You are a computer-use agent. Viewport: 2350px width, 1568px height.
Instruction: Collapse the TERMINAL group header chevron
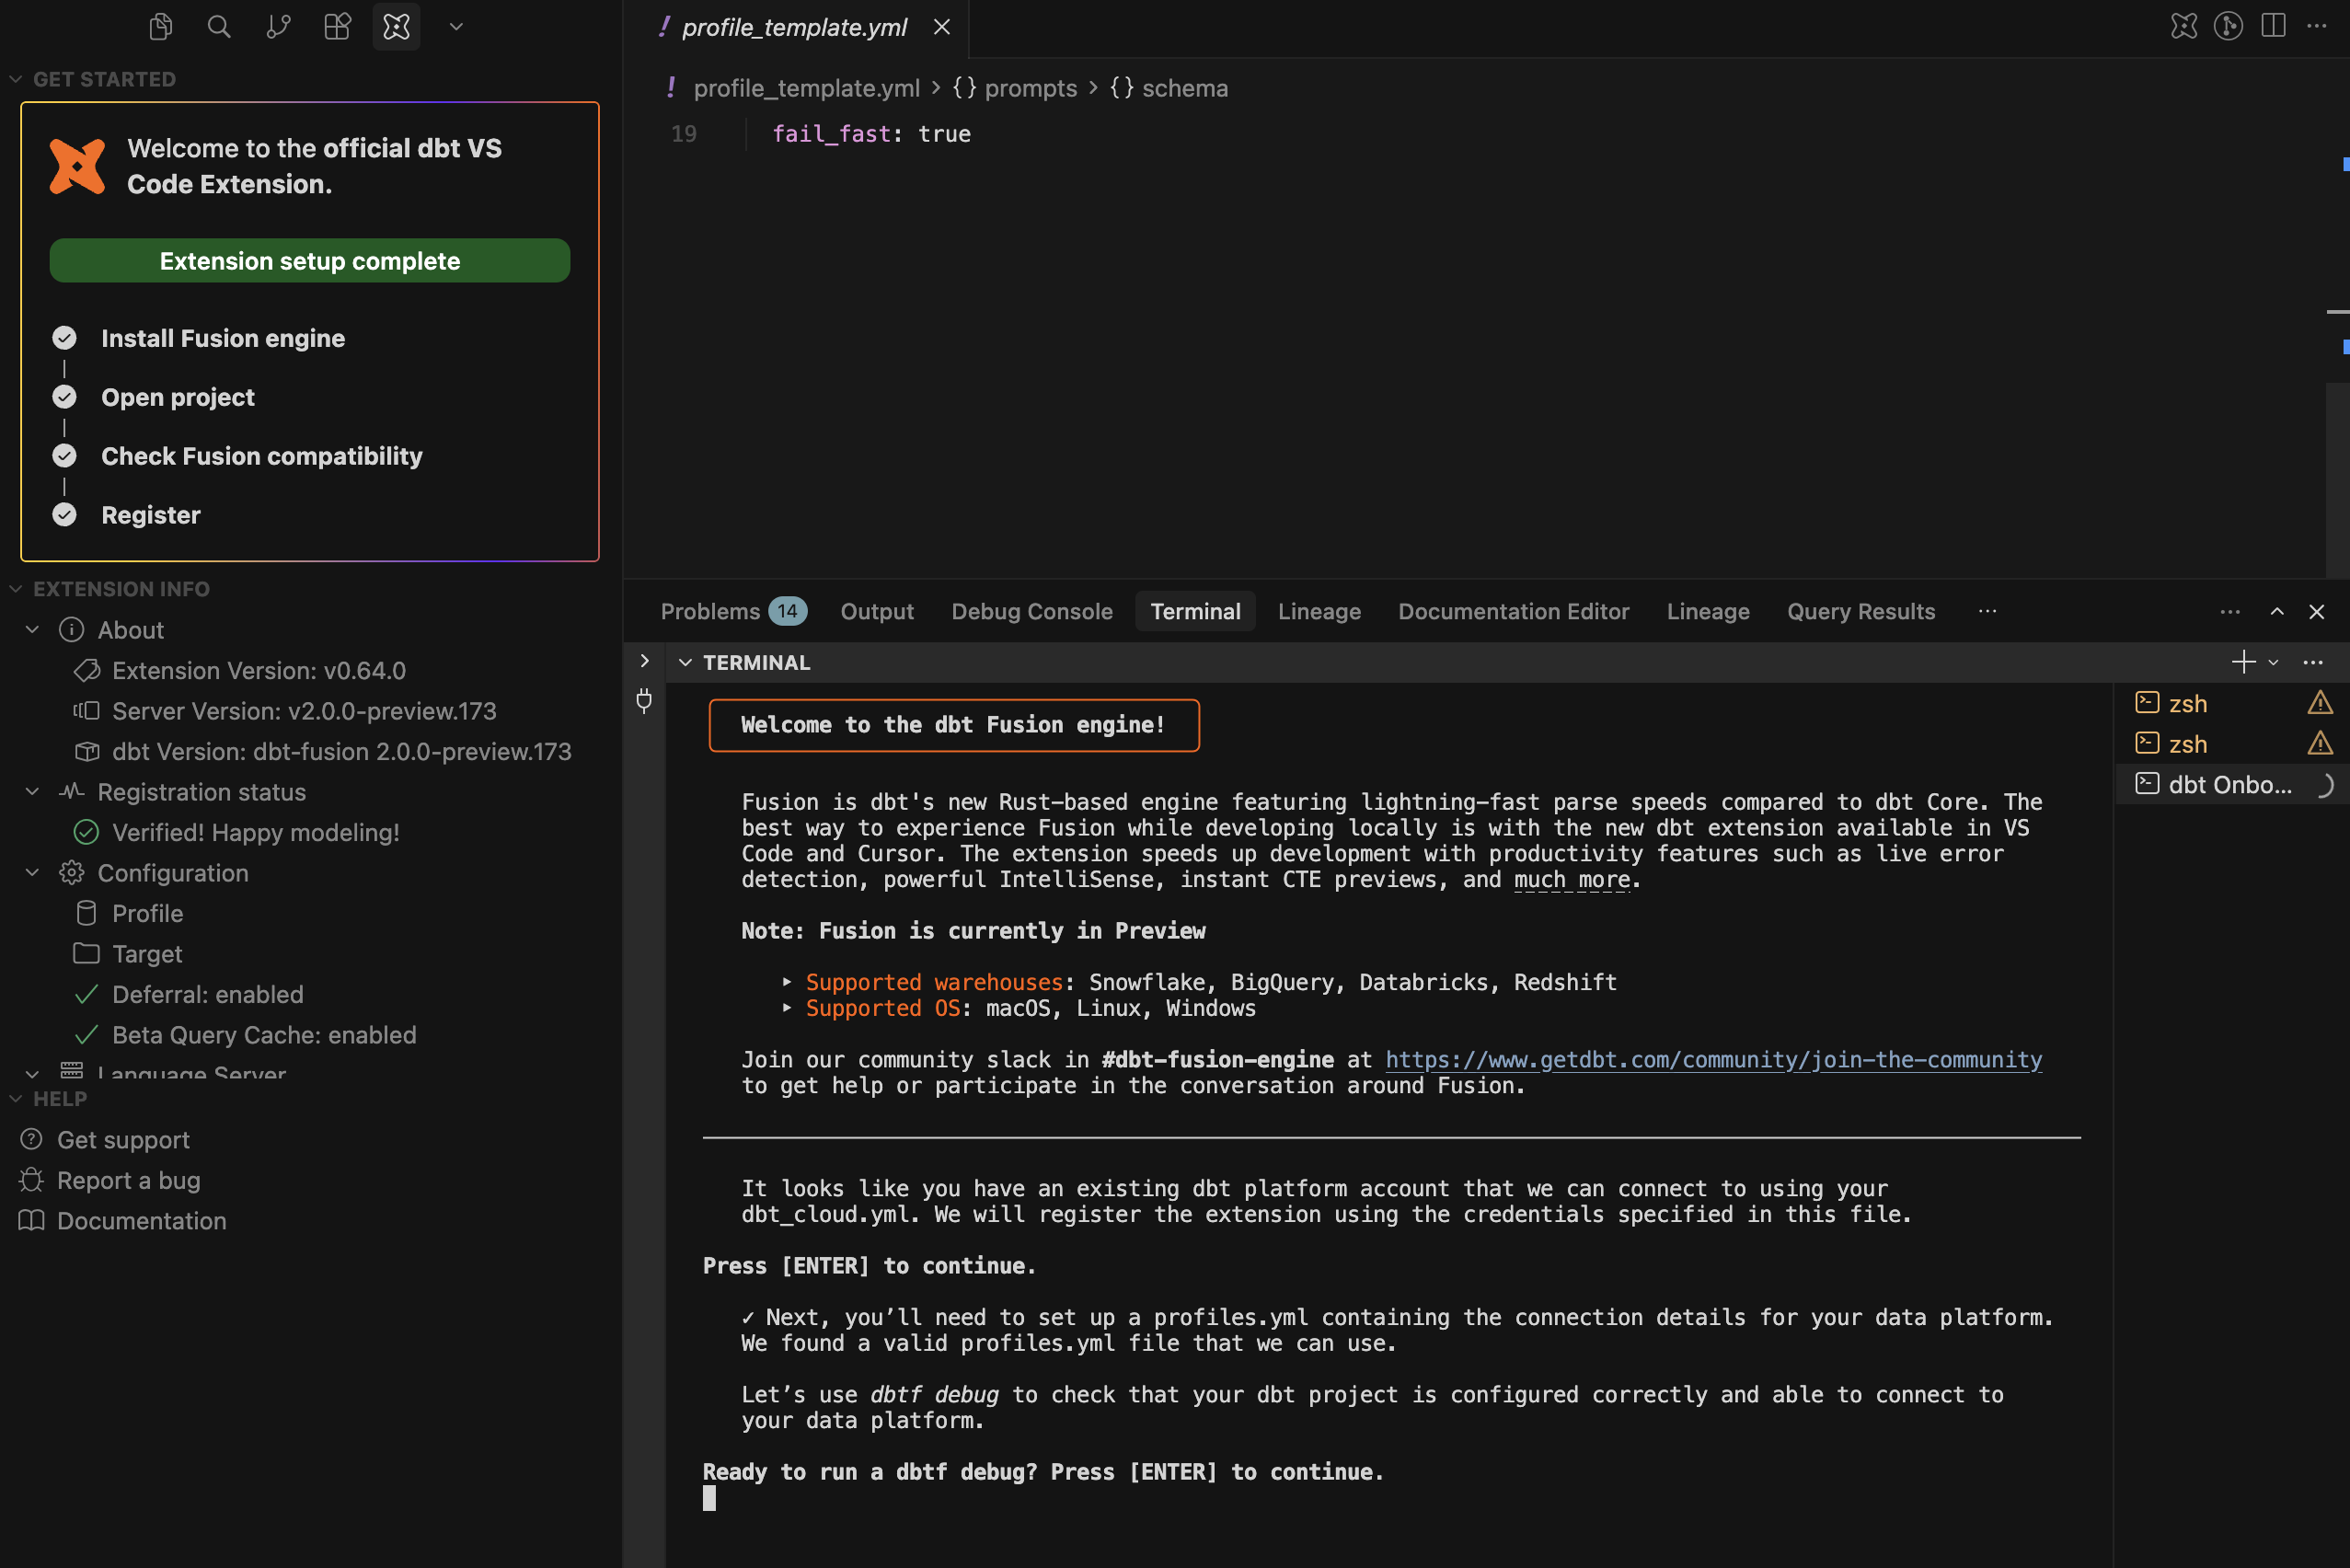point(685,662)
